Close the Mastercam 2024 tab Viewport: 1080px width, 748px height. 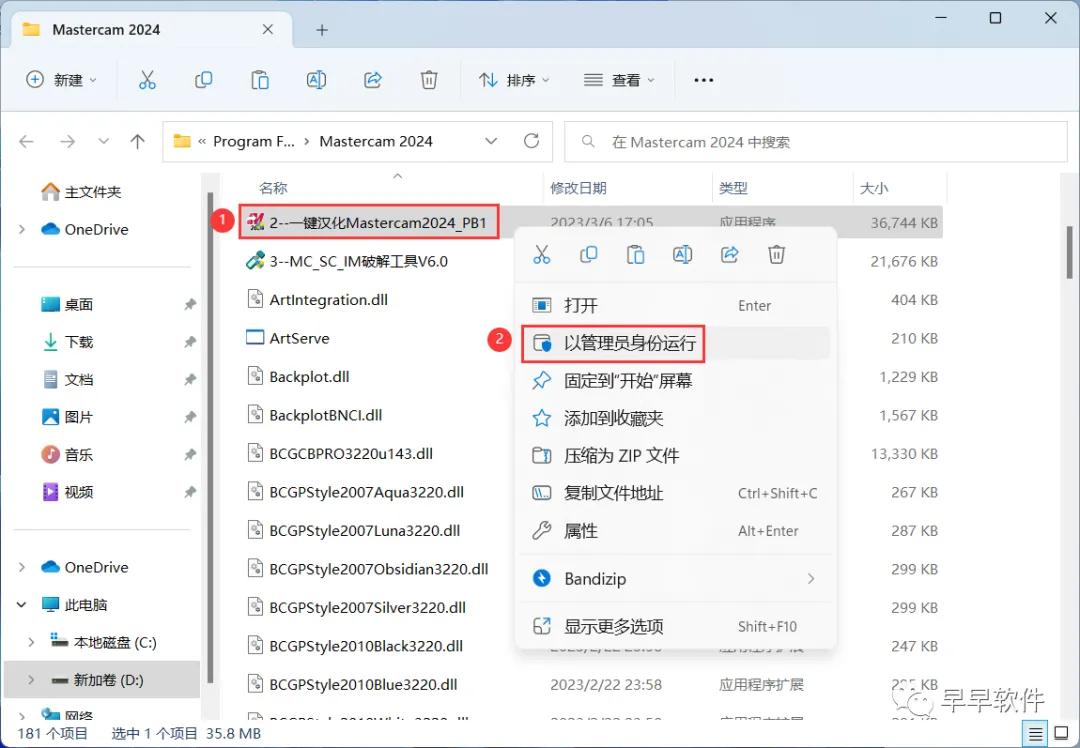(x=268, y=30)
